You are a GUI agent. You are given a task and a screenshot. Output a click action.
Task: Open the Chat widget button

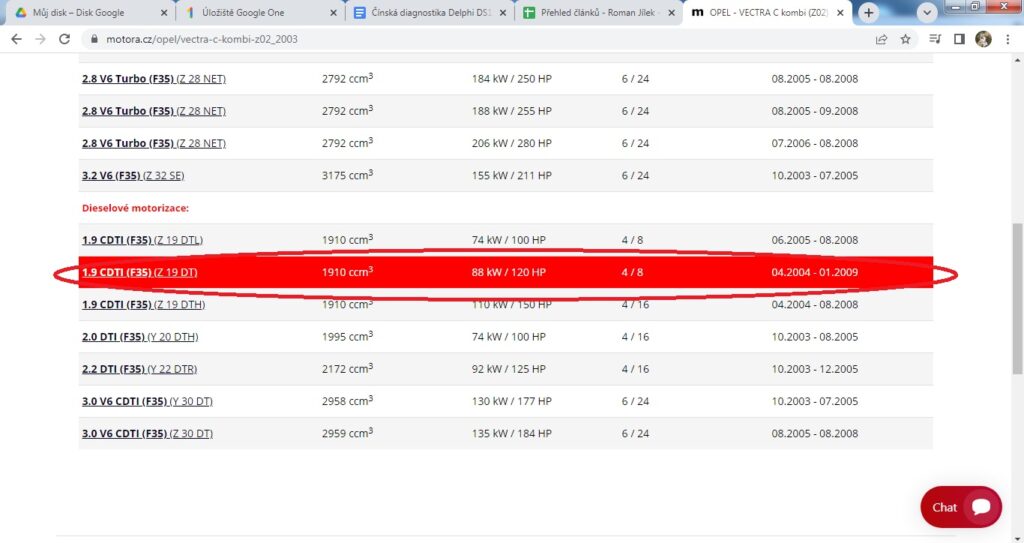coord(961,507)
